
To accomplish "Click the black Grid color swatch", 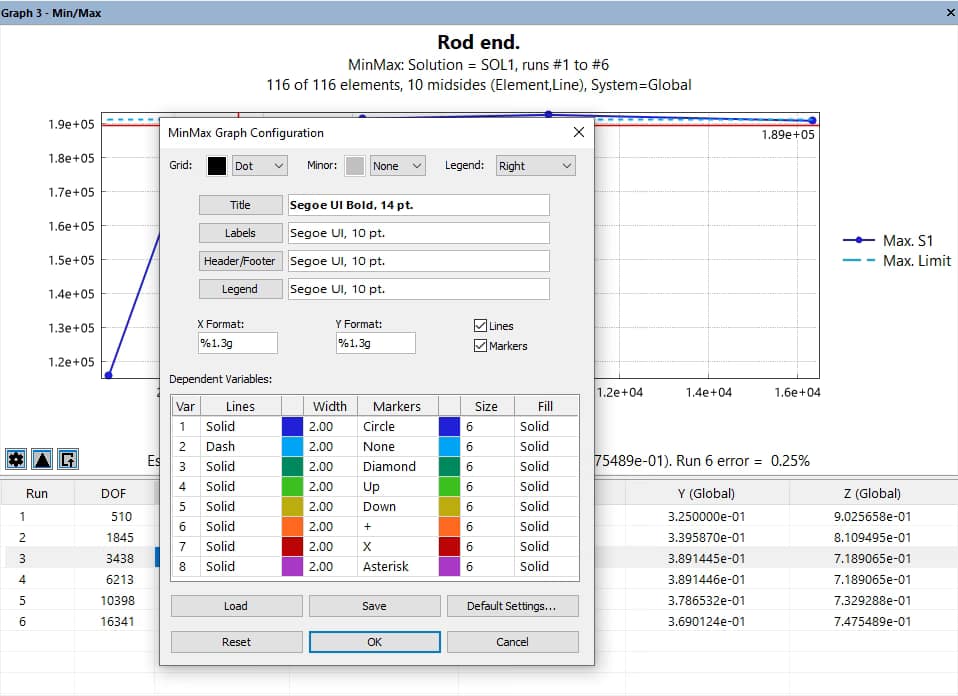I will coord(217,166).
